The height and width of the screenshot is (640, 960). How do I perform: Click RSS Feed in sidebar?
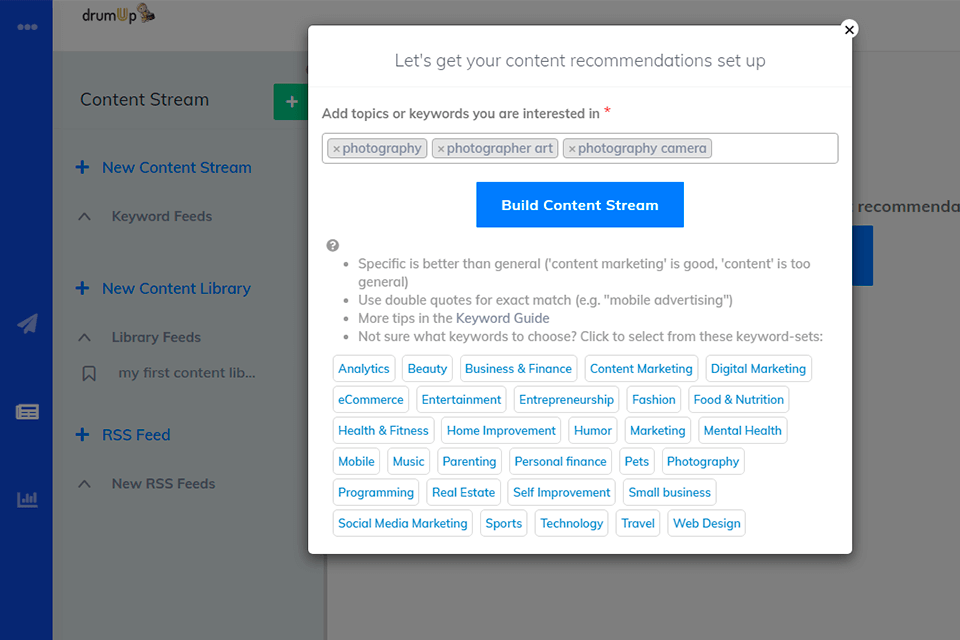point(136,435)
